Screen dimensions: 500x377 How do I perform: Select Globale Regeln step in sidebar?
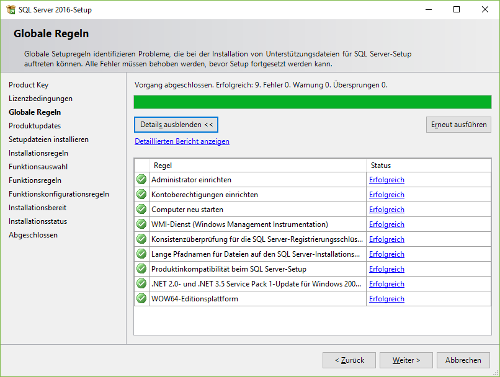pyautogui.click(x=35, y=112)
